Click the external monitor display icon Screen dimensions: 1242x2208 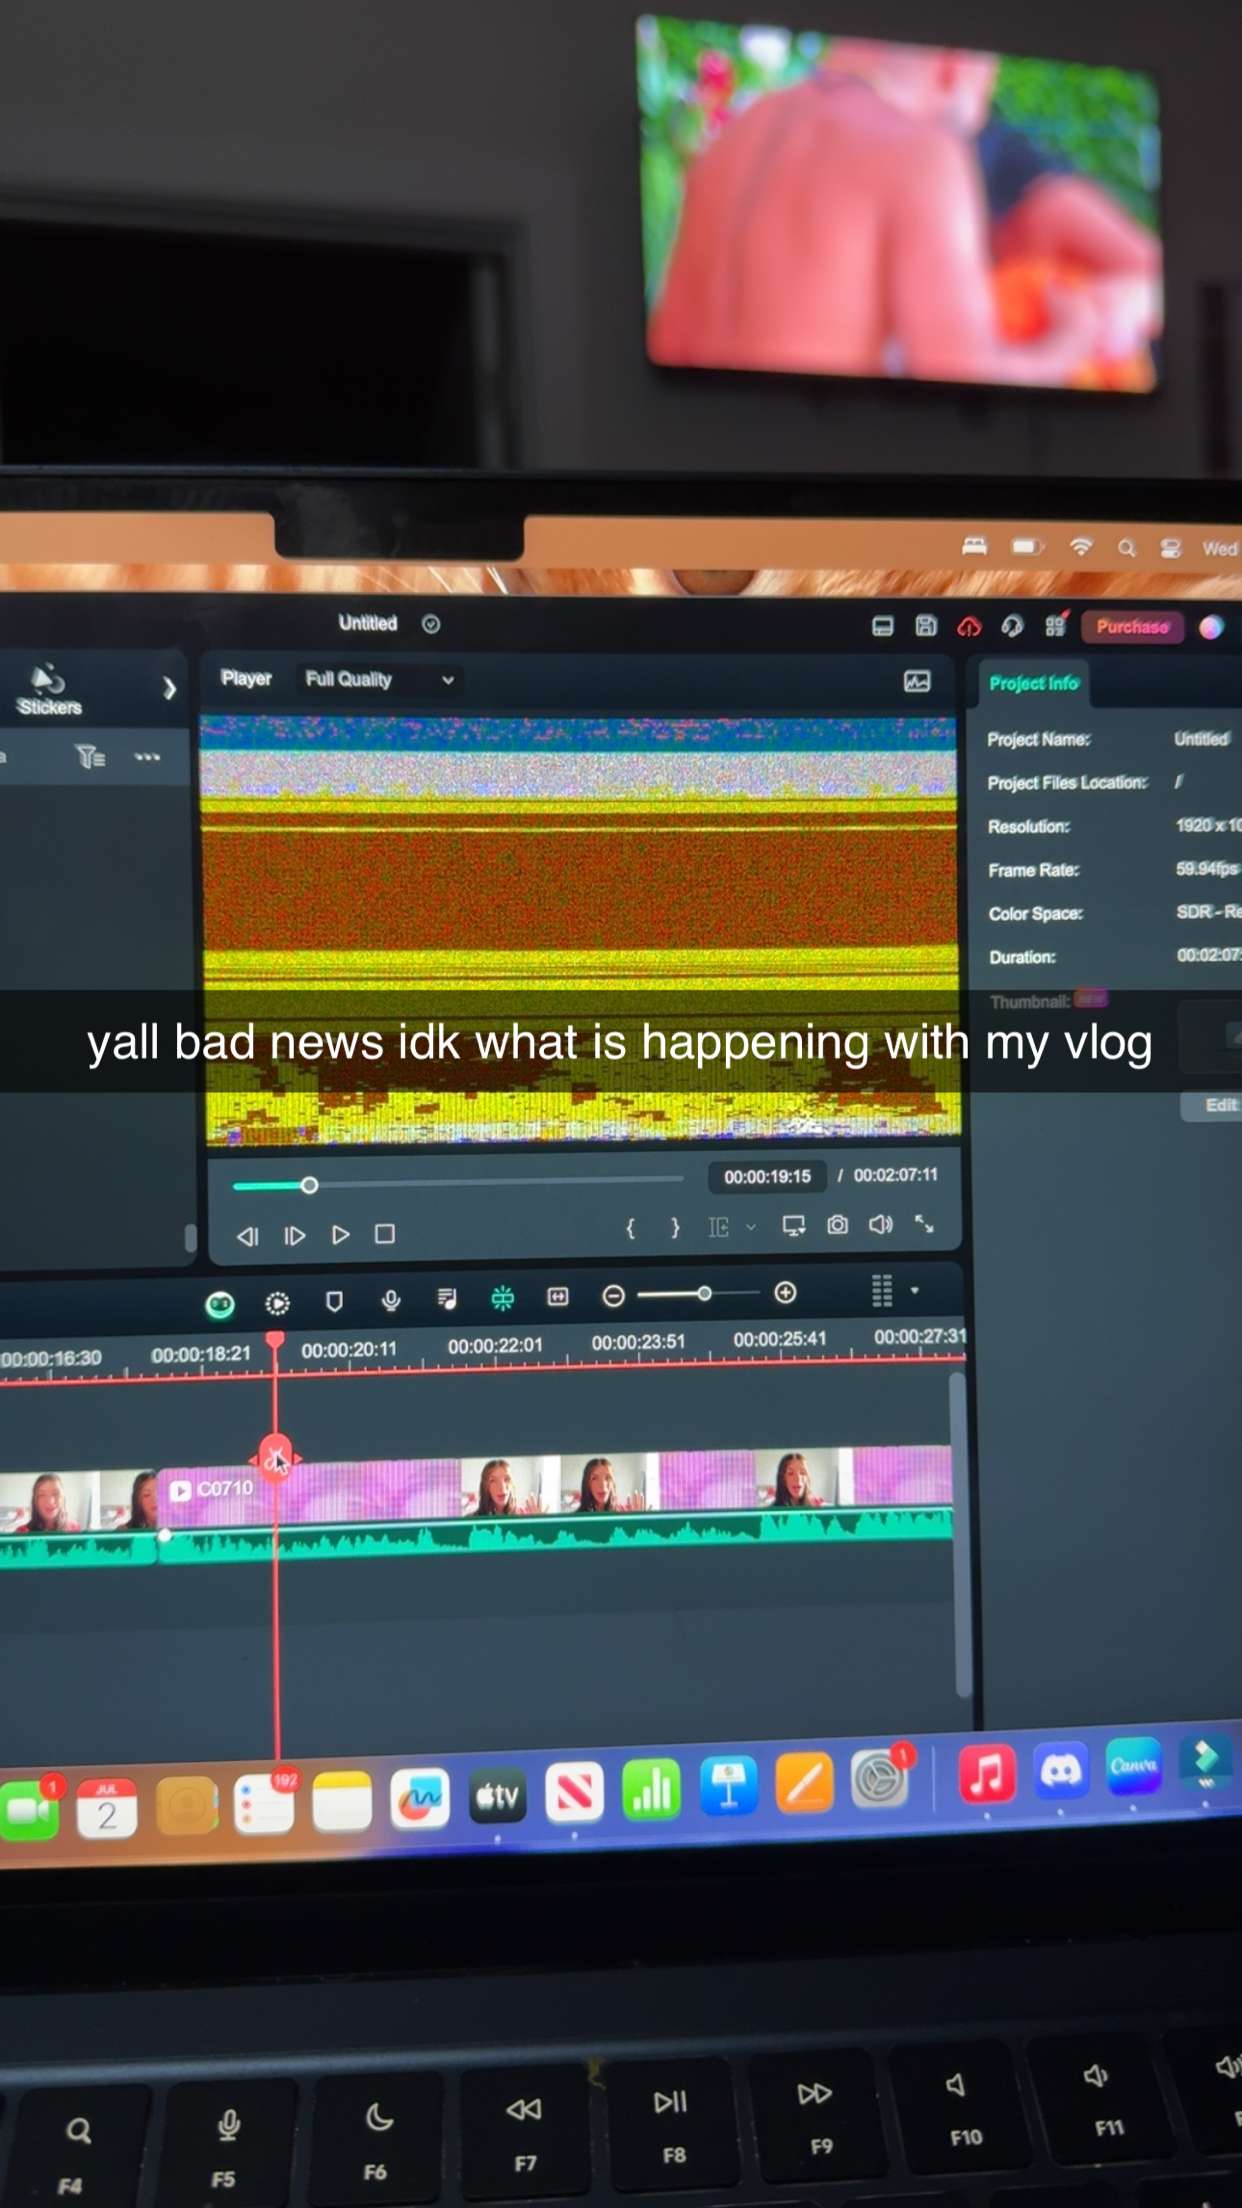pos(794,1226)
